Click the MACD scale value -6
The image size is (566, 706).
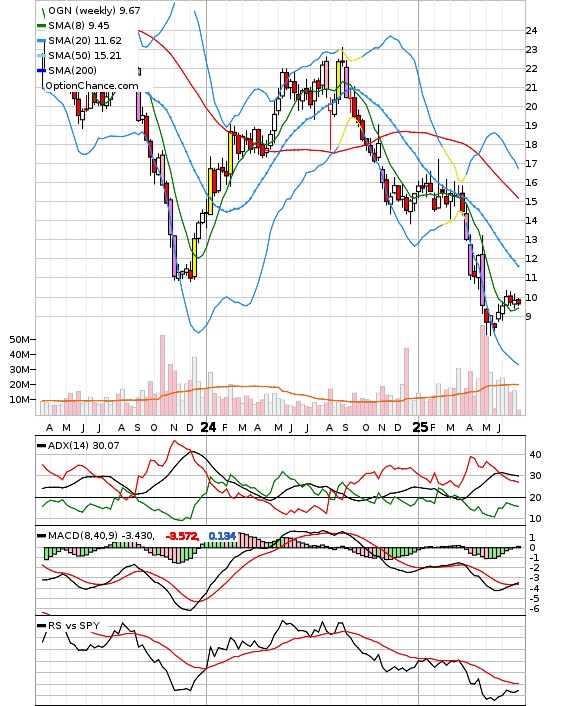[x=534, y=609]
